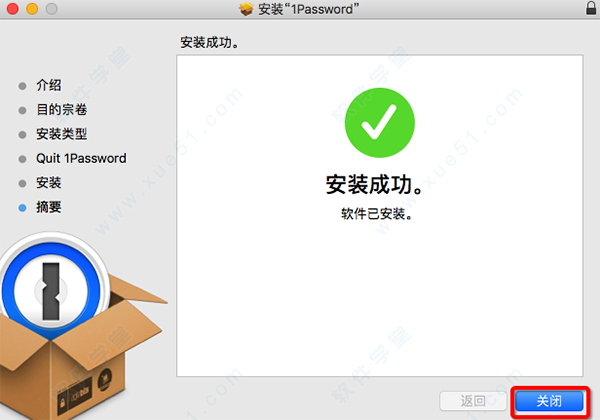Close the installer with red window button
This screenshot has height=420, width=600.
[13, 8]
